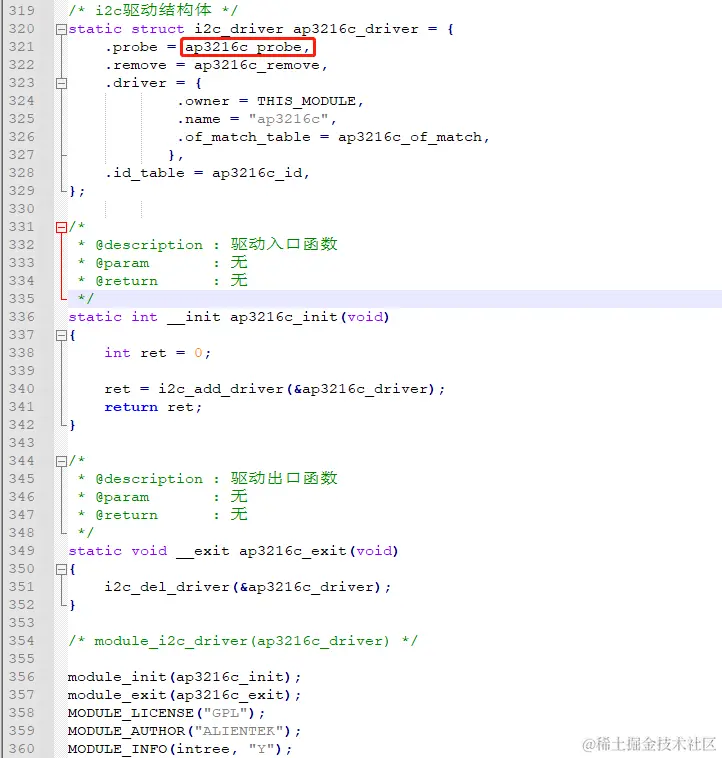Click i2c_add_driver call on line 340

pos(221,389)
